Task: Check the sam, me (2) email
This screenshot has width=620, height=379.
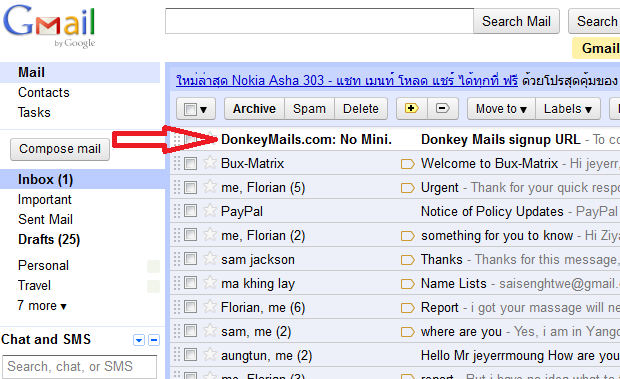Action: 190,331
